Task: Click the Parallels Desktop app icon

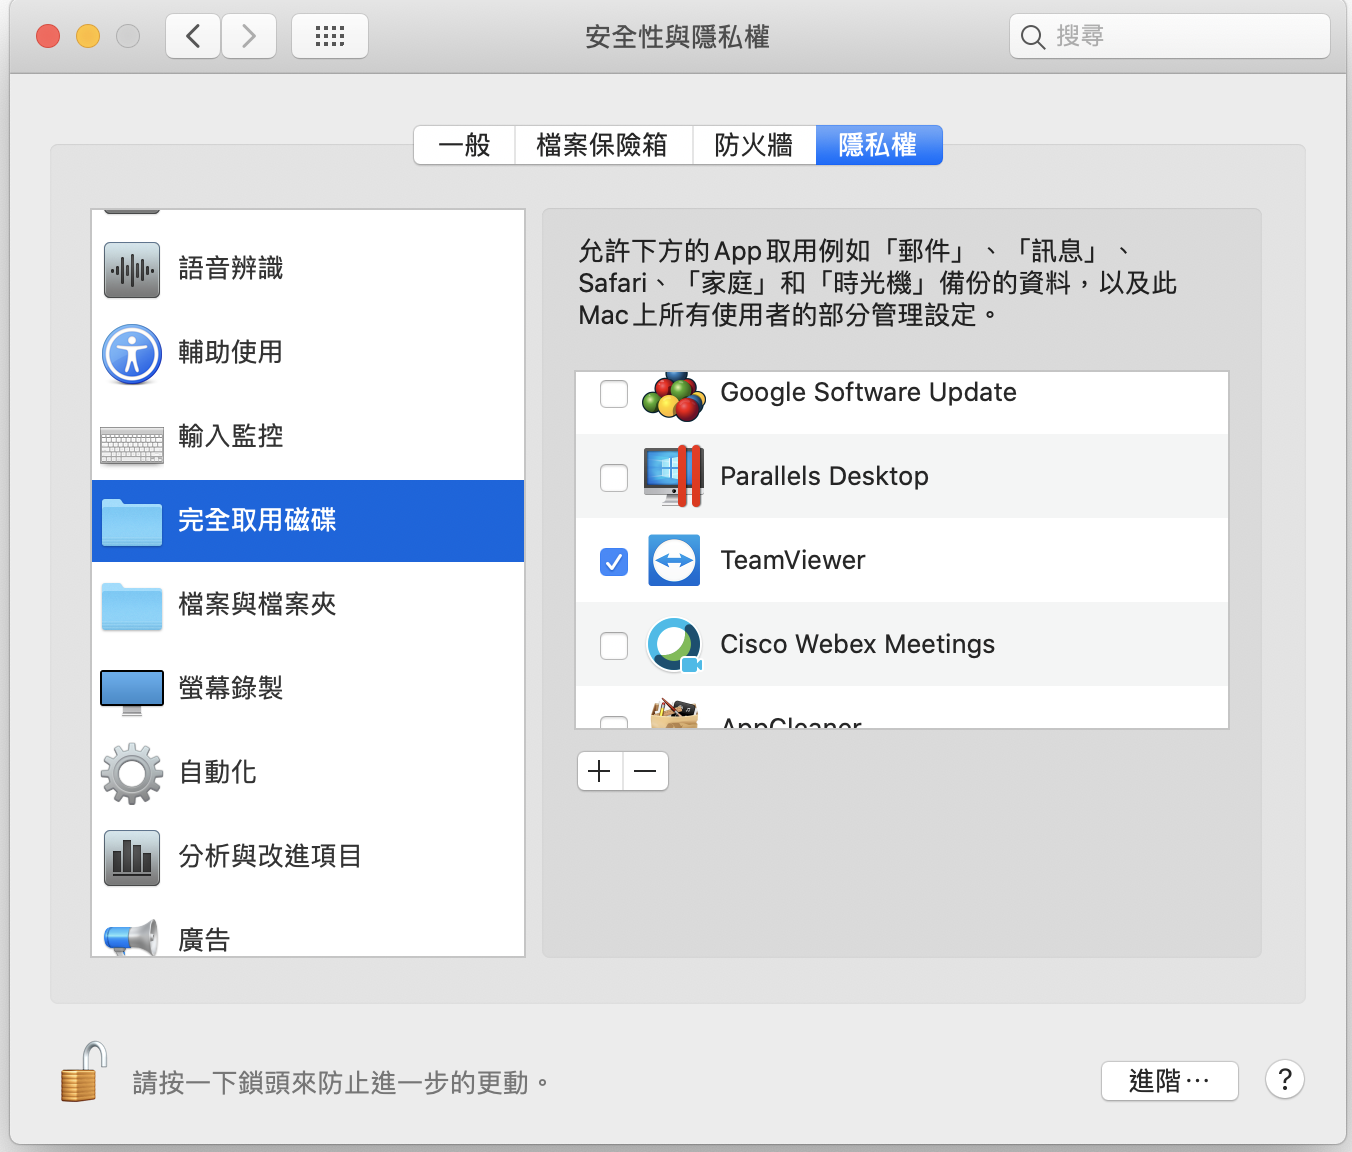Action: point(674,476)
